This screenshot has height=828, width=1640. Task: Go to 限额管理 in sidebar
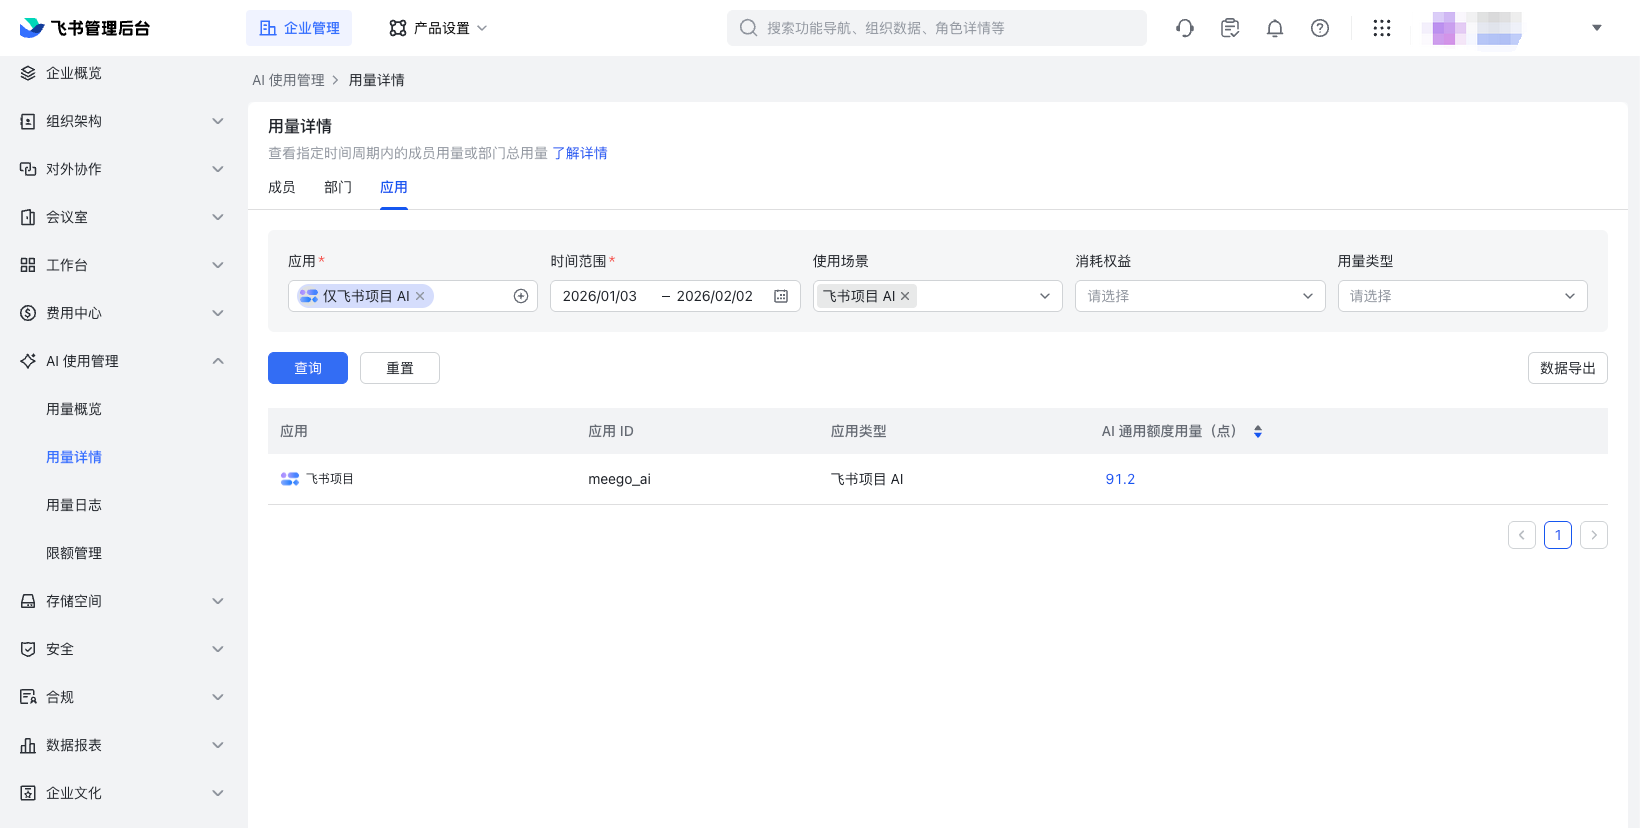click(74, 553)
